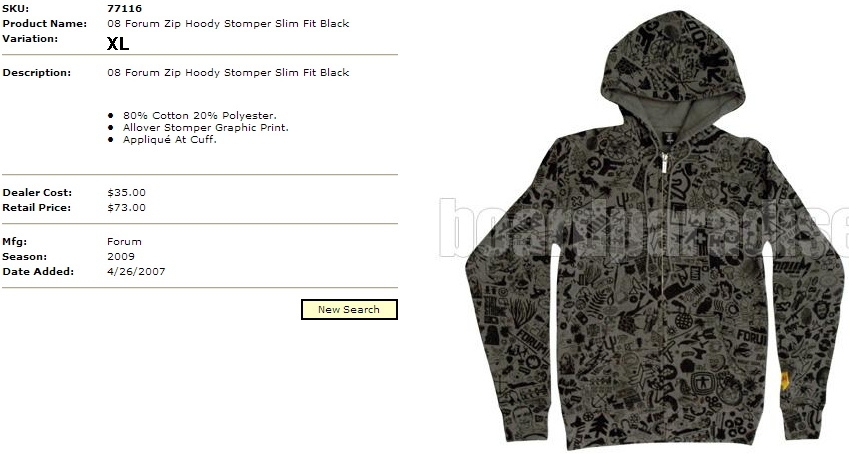
Task: Click the watermark text over the hoodie
Action: [x=643, y=228]
